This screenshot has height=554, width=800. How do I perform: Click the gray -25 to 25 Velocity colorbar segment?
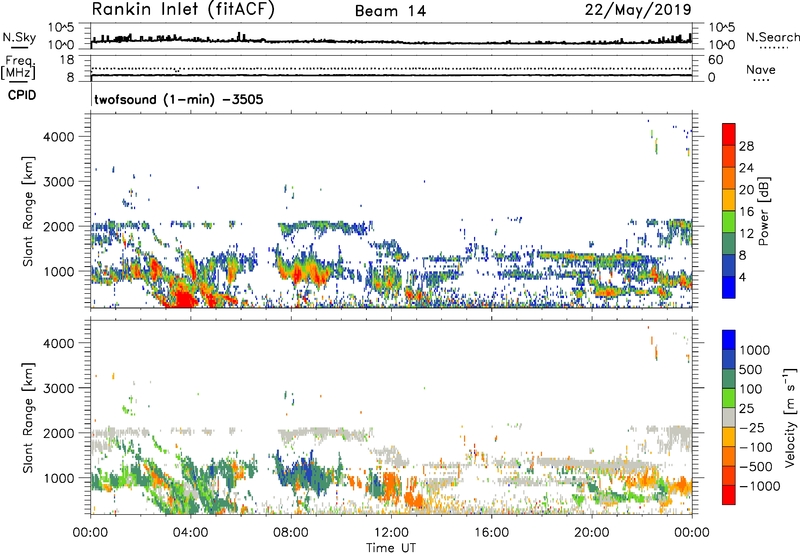pyautogui.click(x=729, y=418)
